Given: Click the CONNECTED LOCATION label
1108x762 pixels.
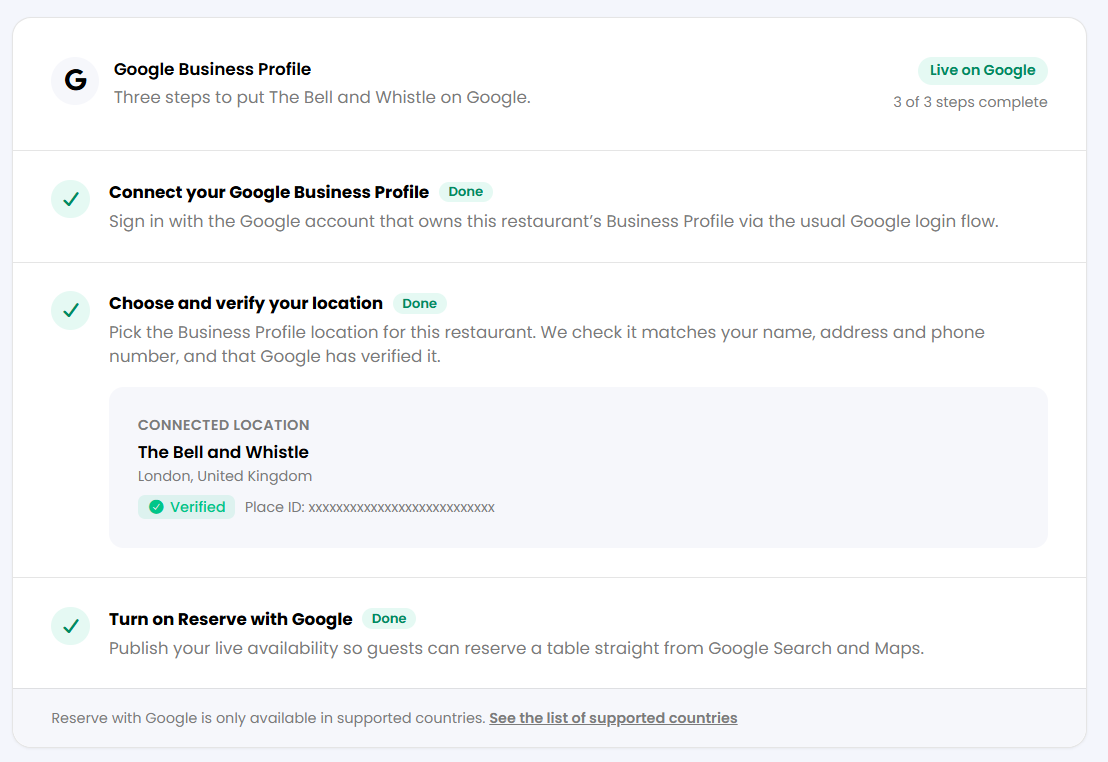Looking at the screenshot, I should click(223, 425).
